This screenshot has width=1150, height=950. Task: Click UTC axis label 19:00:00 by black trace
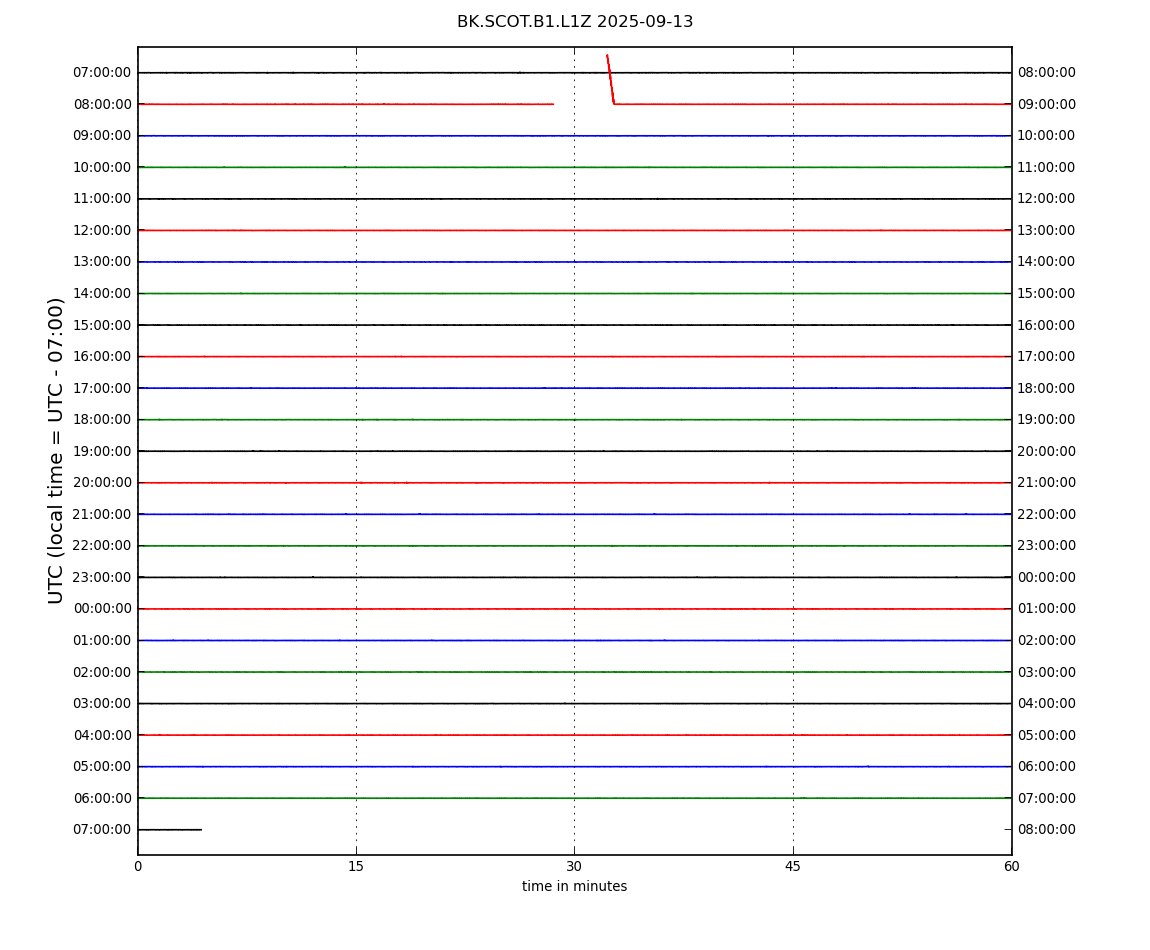(102, 451)
